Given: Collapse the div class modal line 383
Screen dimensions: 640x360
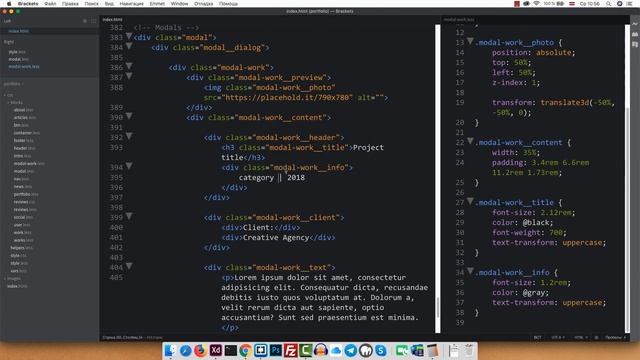Looking at the screenshot, I should click(129, 36).
